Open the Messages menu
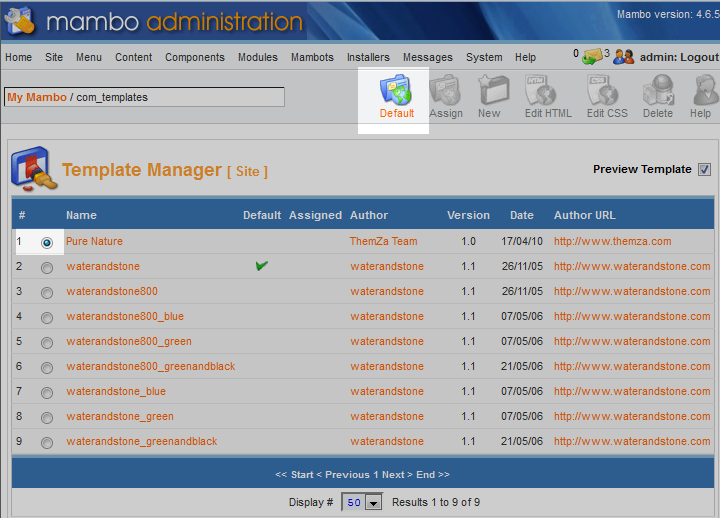This screenshot has width=720, height=518. (x=428, y=57)
